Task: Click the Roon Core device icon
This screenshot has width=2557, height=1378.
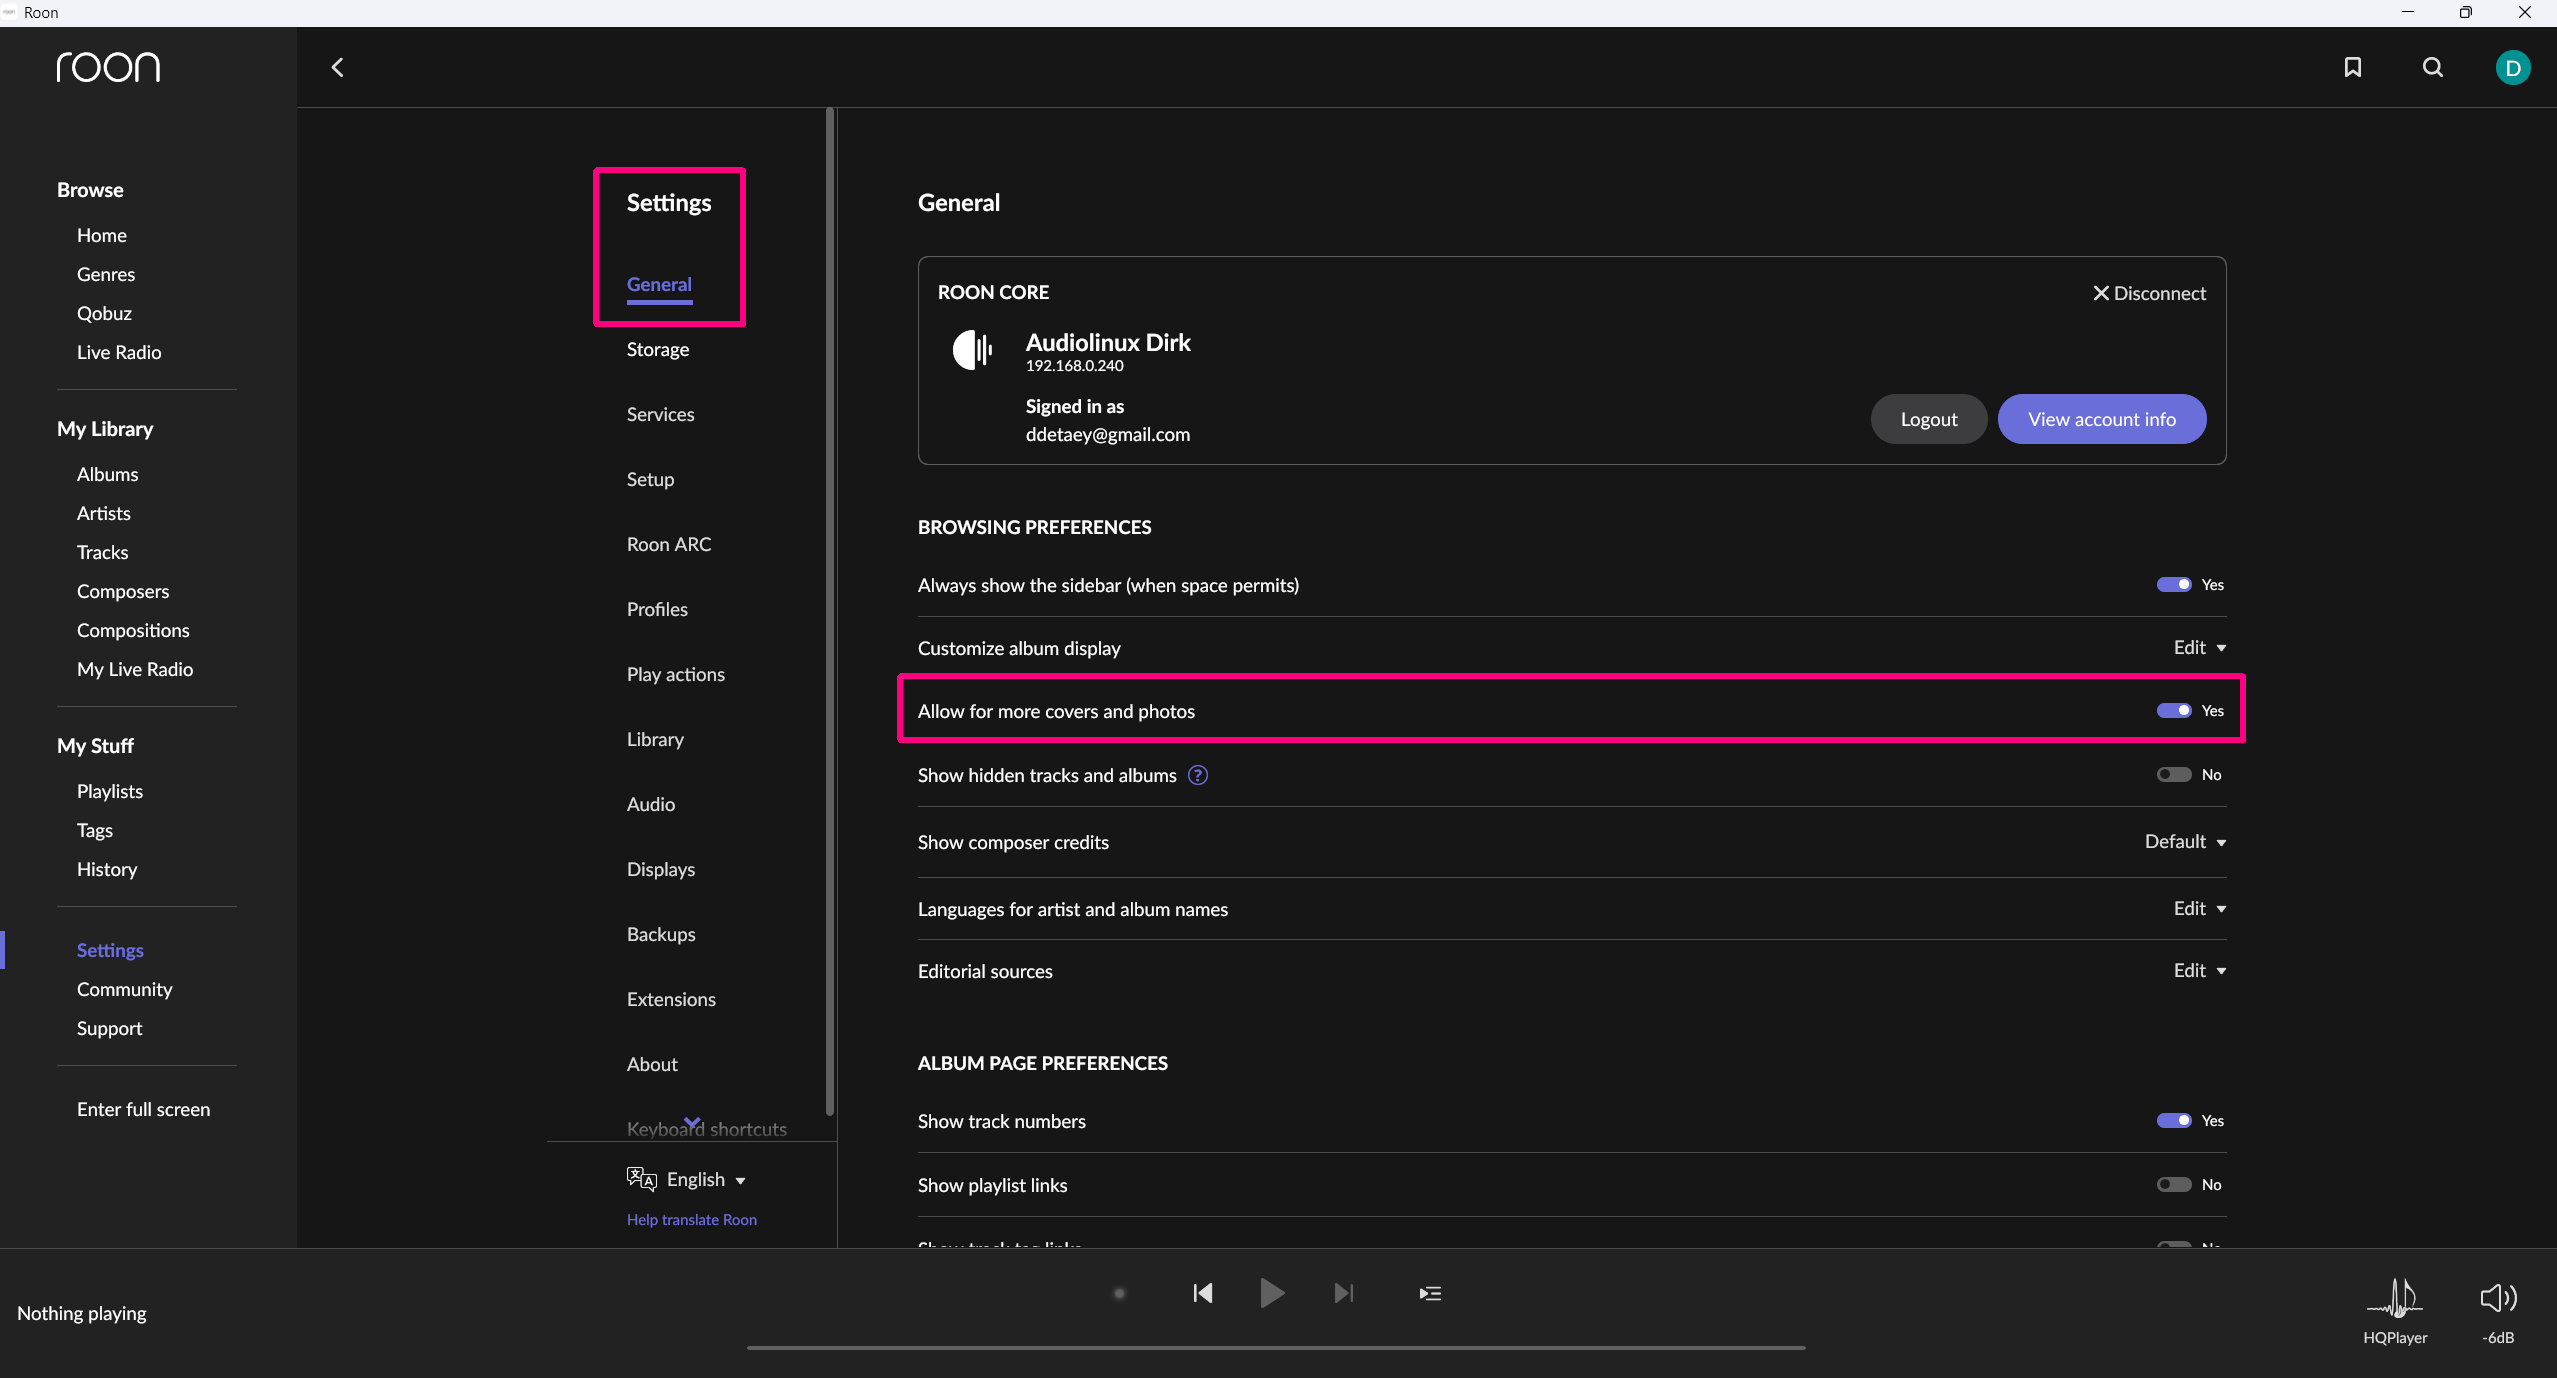Action: point(972,350)
